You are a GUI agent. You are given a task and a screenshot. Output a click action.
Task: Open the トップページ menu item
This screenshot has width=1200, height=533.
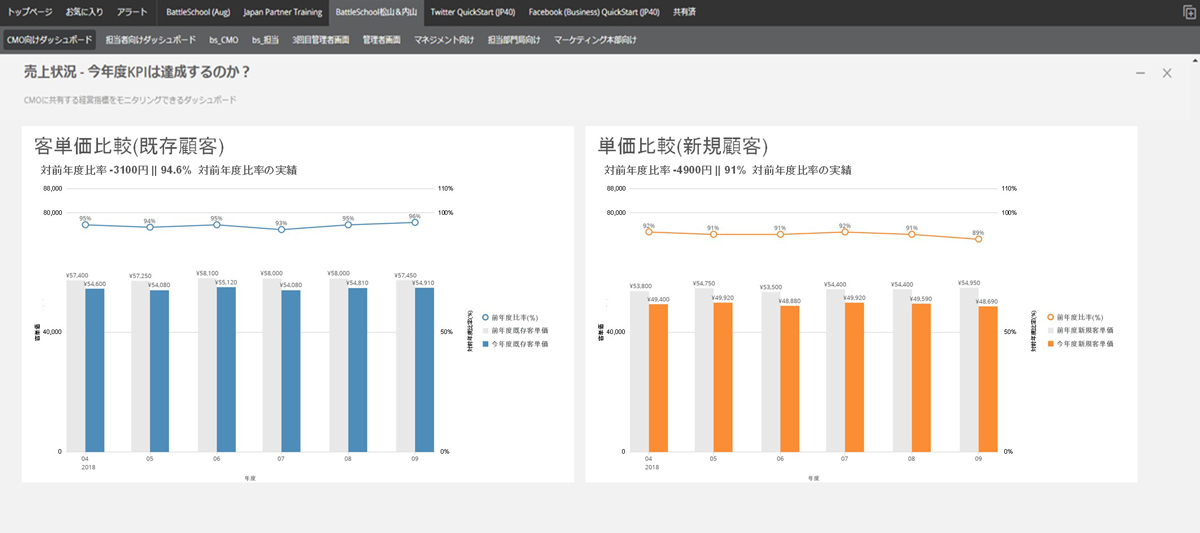tap(30, 13)
